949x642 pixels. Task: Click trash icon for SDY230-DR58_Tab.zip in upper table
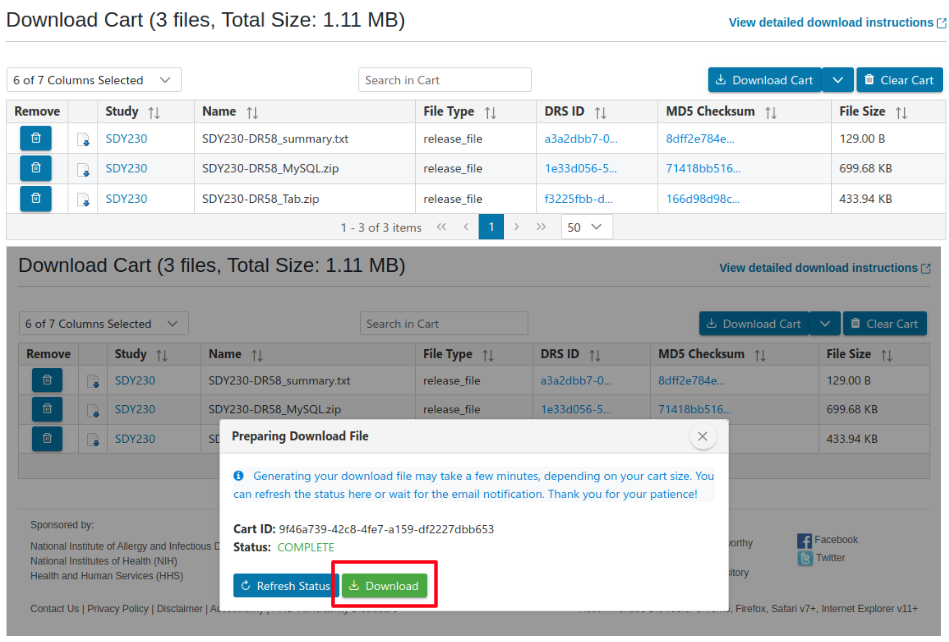click(35, 199)
